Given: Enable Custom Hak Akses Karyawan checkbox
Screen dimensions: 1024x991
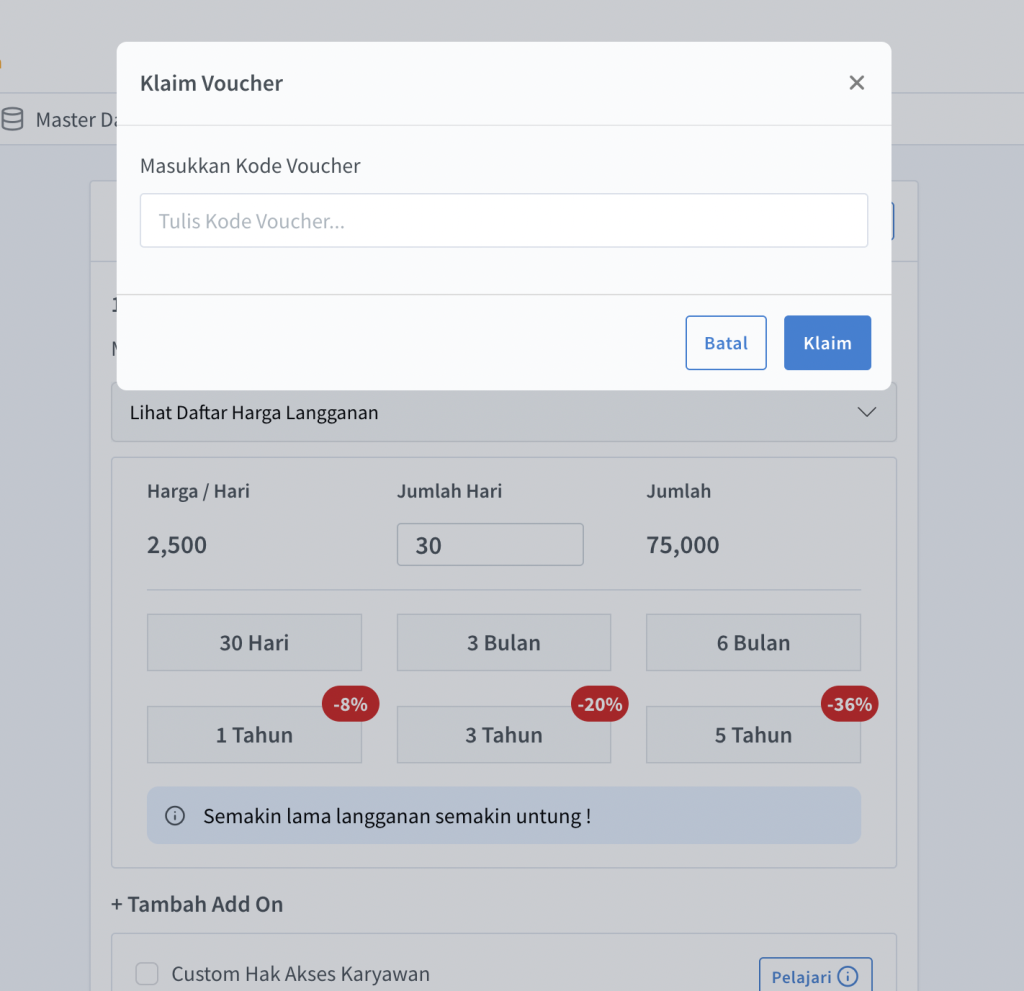Looking at the screenshot, I should point(147,974).
